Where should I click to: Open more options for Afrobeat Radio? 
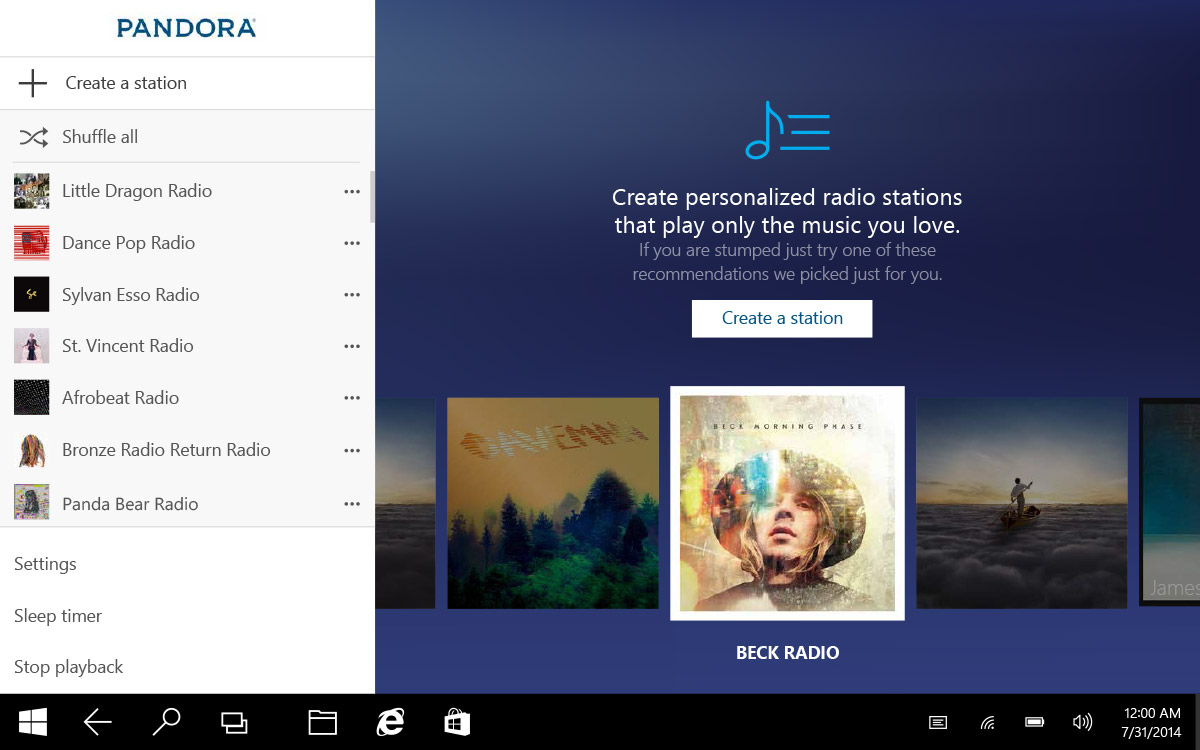pos(352,398)
